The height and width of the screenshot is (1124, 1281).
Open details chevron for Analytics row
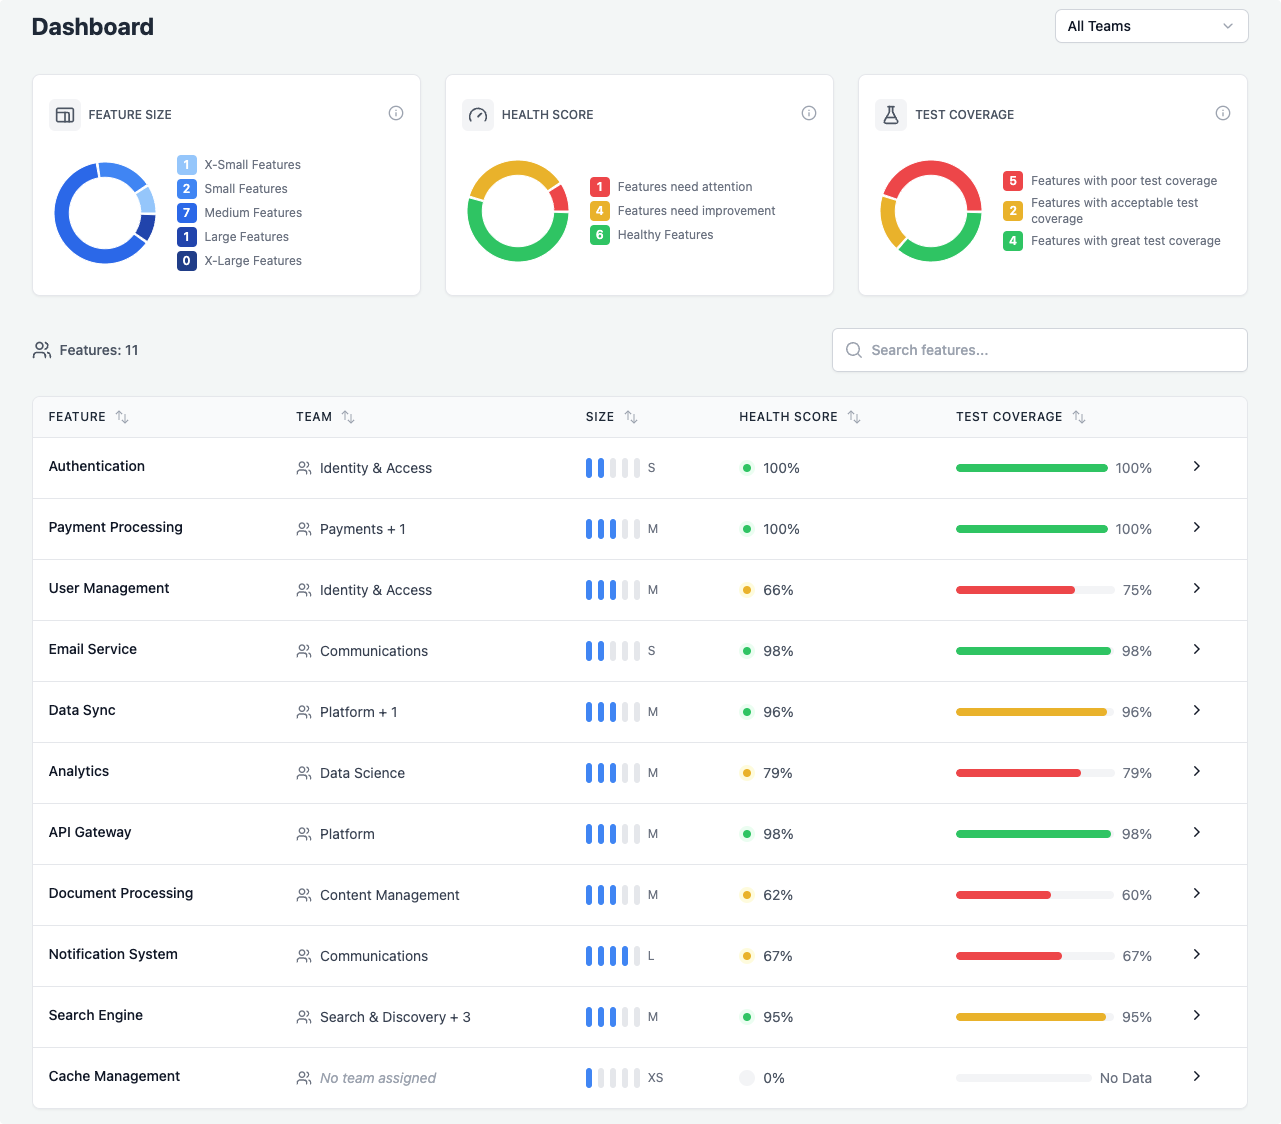pos(1196,772)
